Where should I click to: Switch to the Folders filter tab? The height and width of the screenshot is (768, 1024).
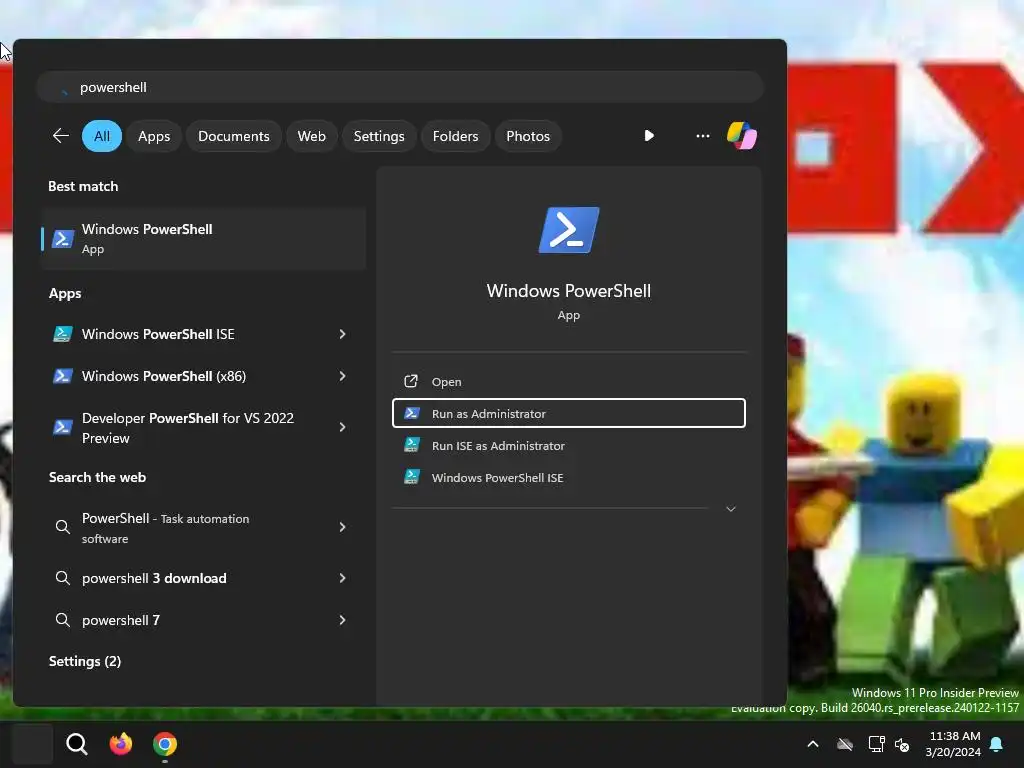pos(455,136)
